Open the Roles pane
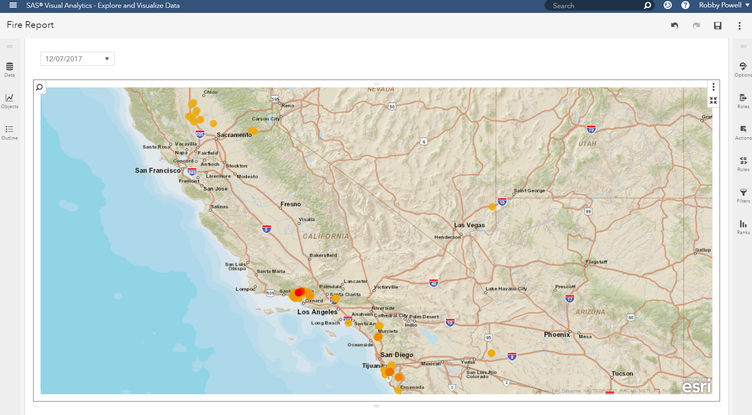This screenshot has height=415, width=752. (x=743, y=101)
